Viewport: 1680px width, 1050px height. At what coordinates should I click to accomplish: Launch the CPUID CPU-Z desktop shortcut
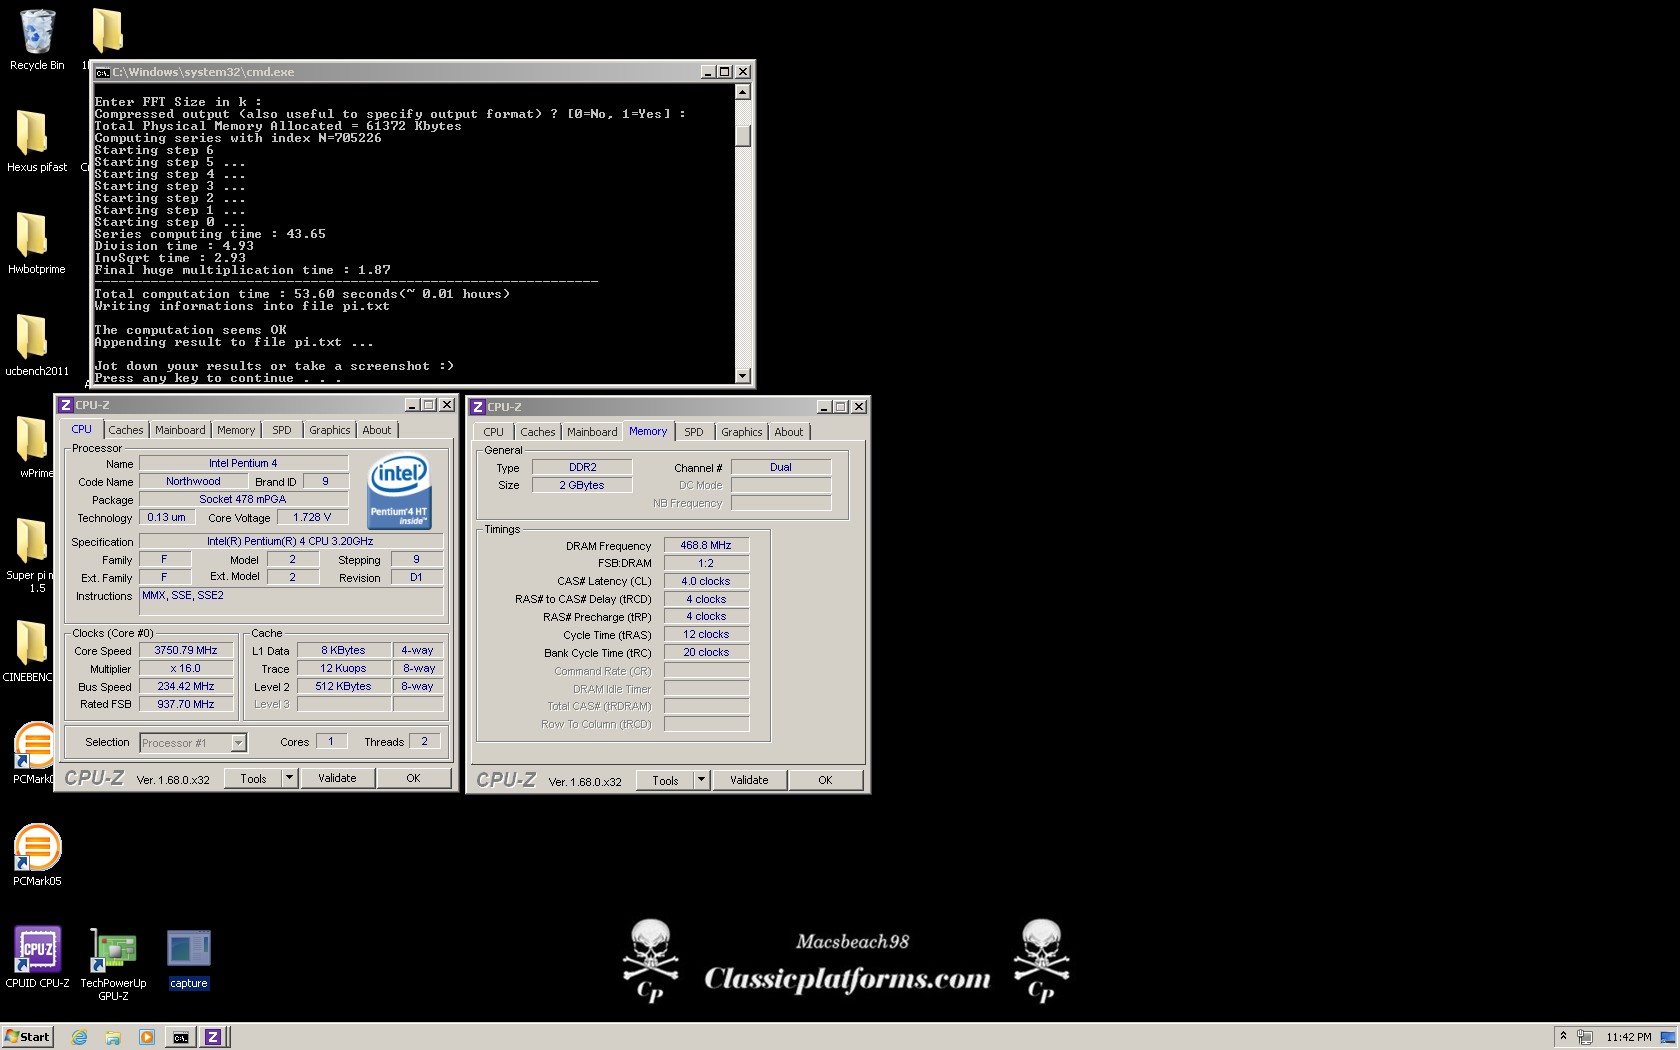coord(37,950)
